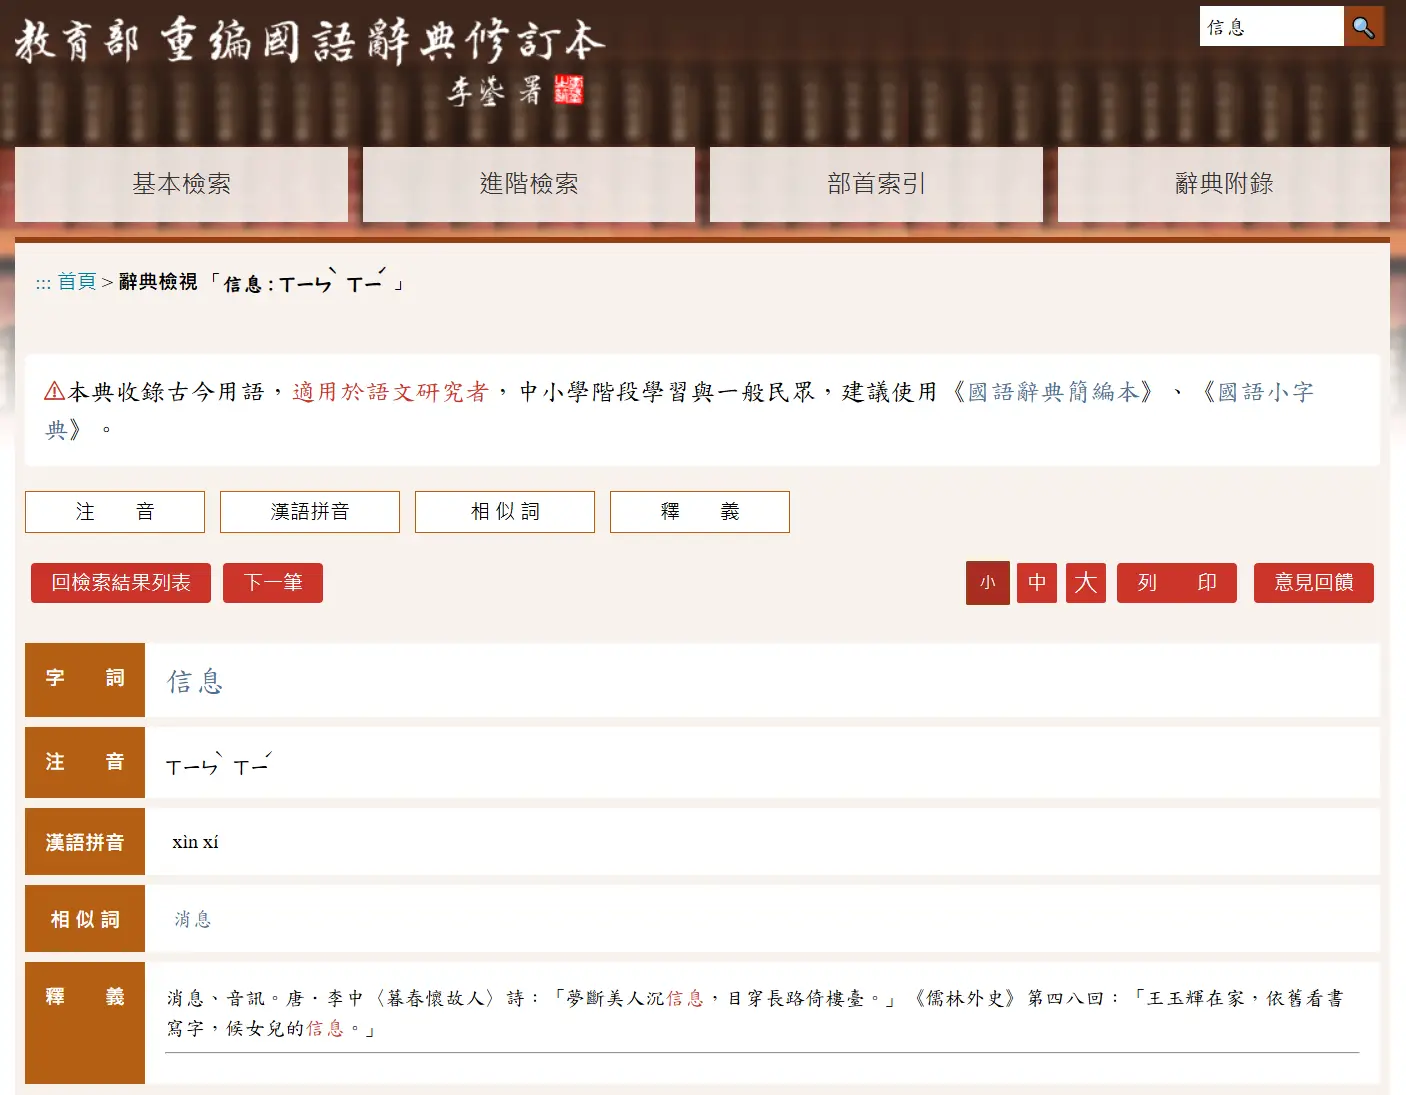This screenshot has height=1095, width=1406.
Task: Switch to 部首索引 tab
Action: click(876, 184)
